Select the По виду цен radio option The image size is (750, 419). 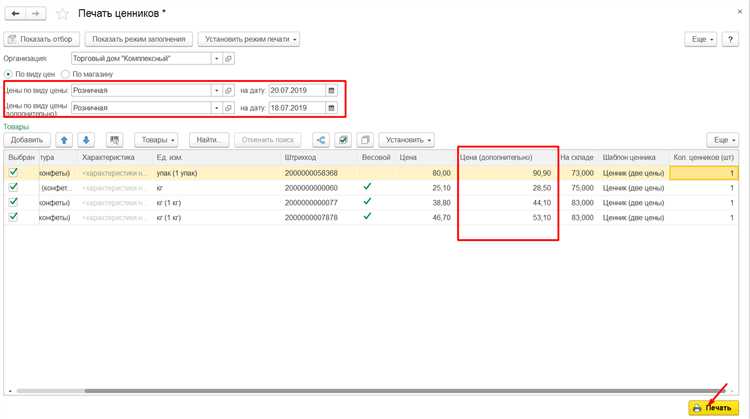(x=9, y=74)
